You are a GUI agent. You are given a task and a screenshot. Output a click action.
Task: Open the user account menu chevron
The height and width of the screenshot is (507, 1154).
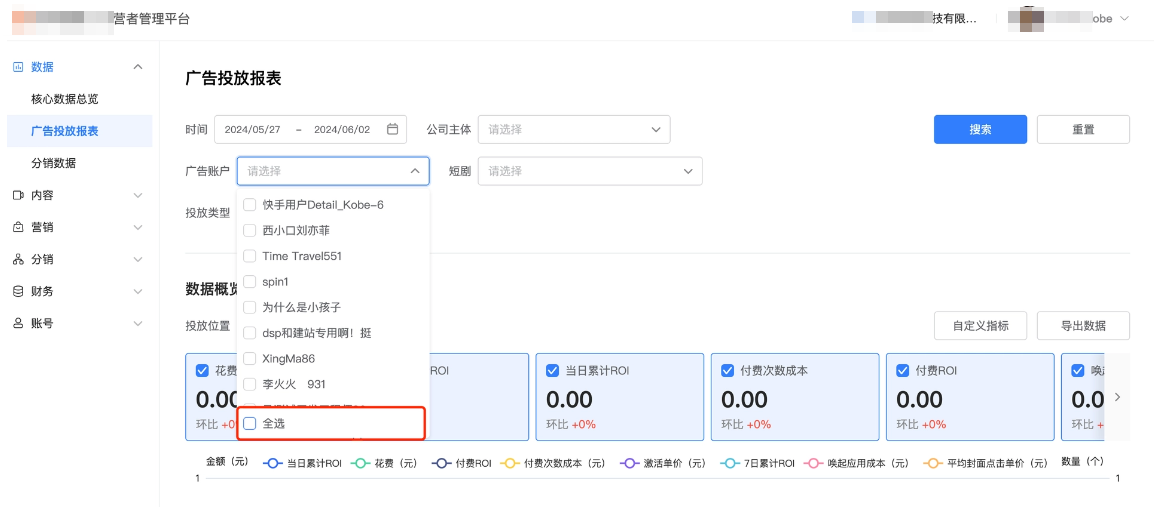tap(1124, 18)
